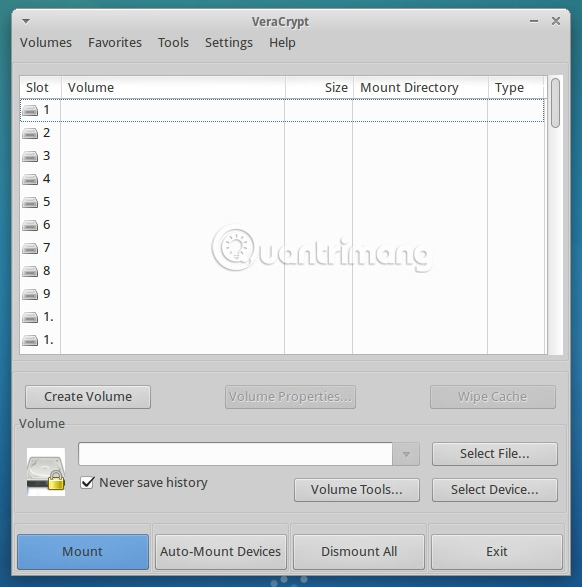Screen dimensions: 582x587
Task: Click the drive icon for slot 3
Action: (30, 156)
